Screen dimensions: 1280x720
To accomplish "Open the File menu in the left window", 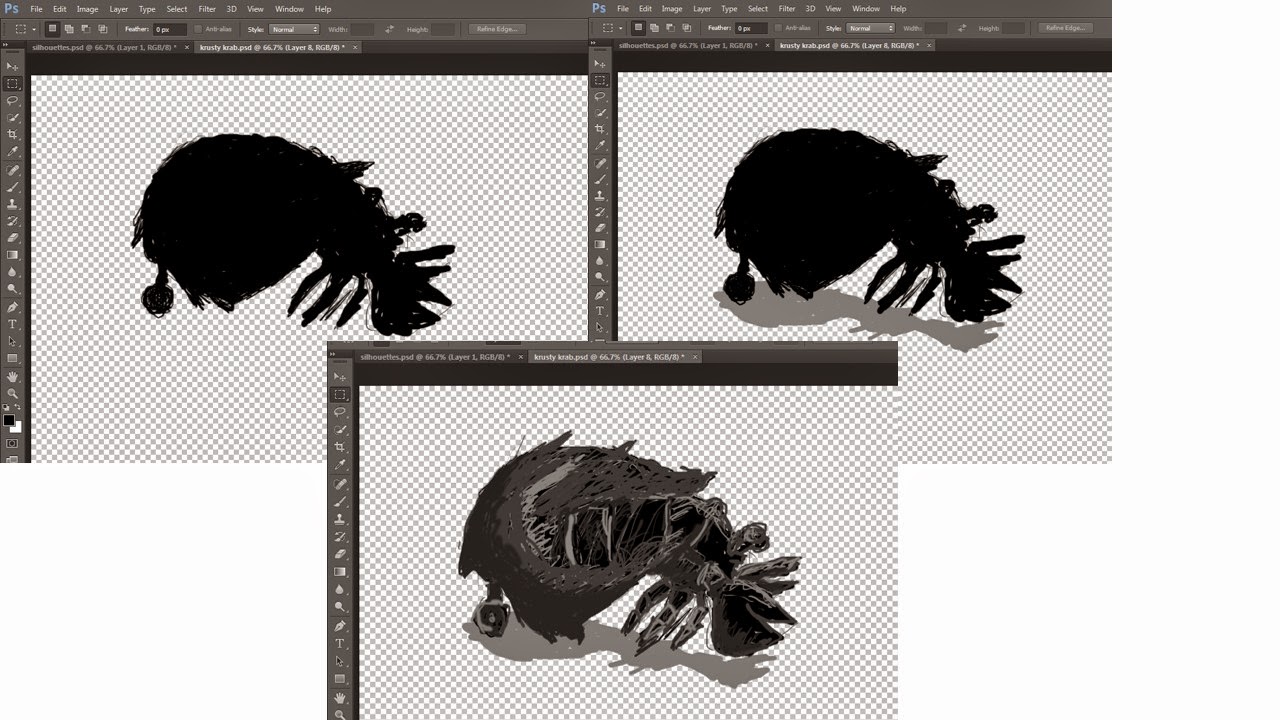I will [36, 9].
